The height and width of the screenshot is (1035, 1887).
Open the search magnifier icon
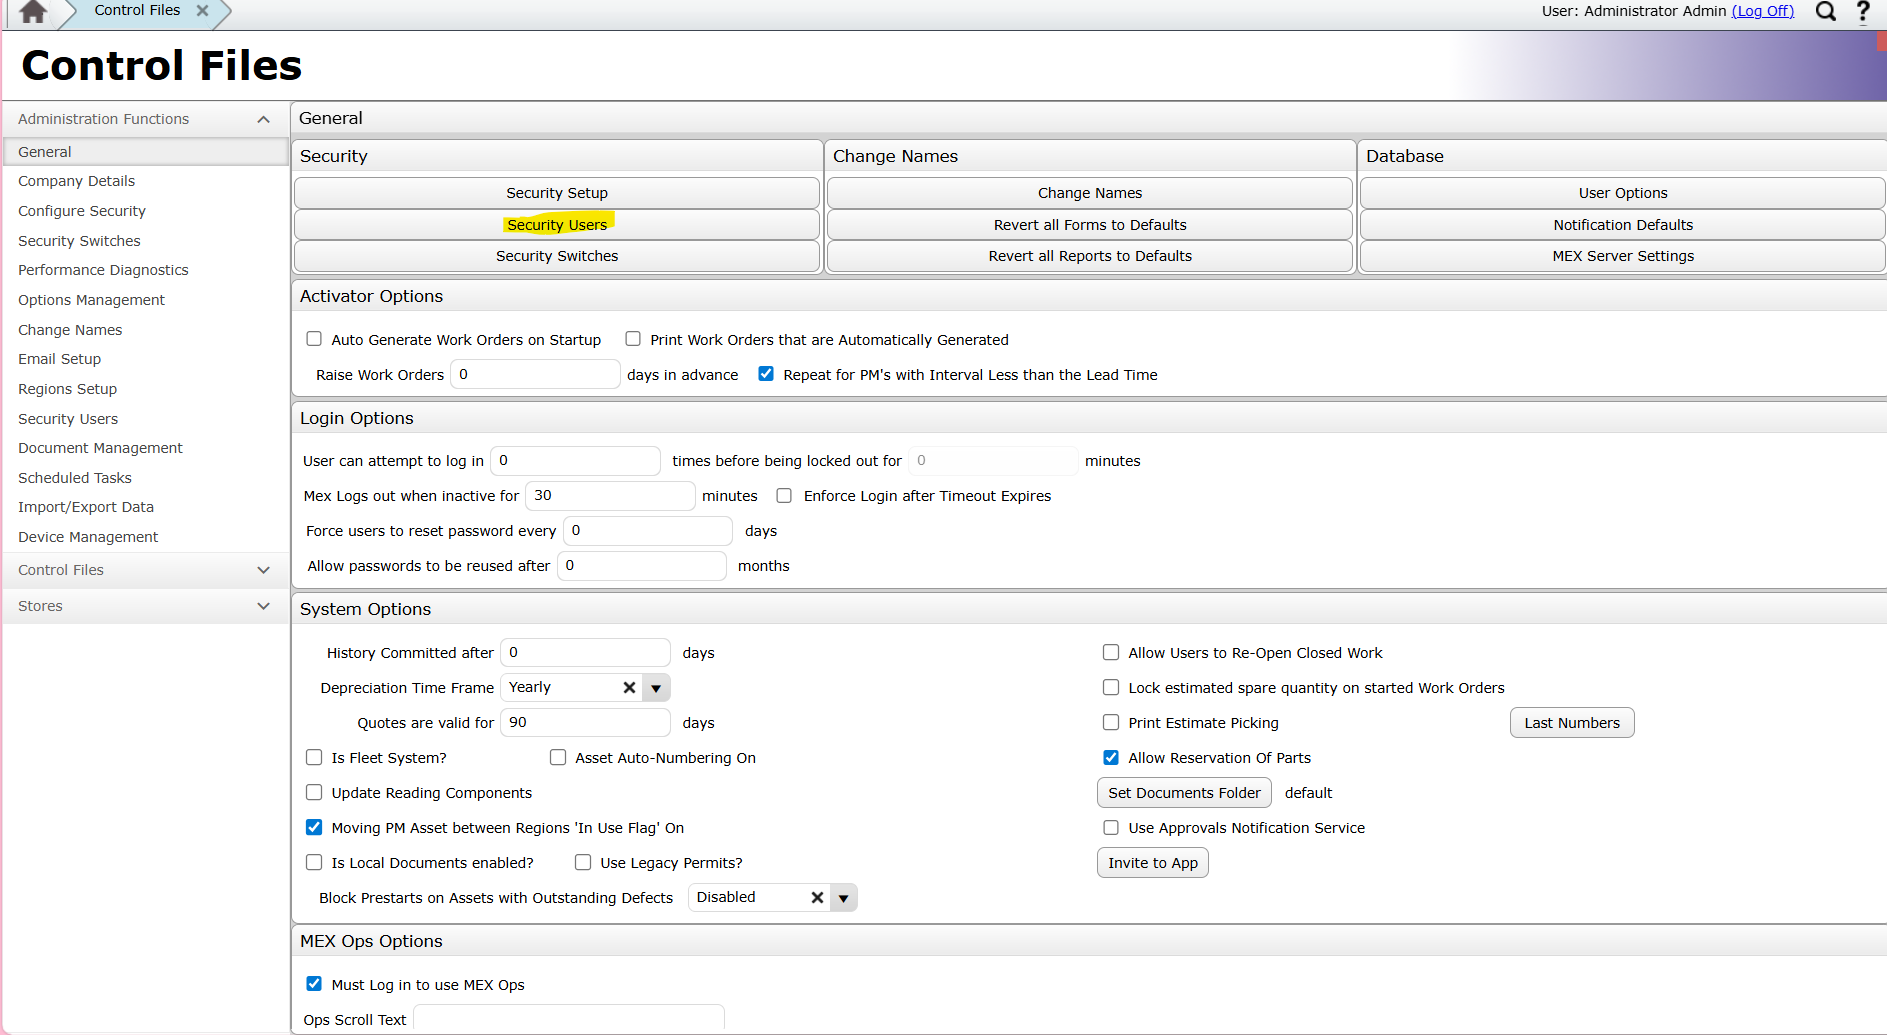coord(1825,12)
